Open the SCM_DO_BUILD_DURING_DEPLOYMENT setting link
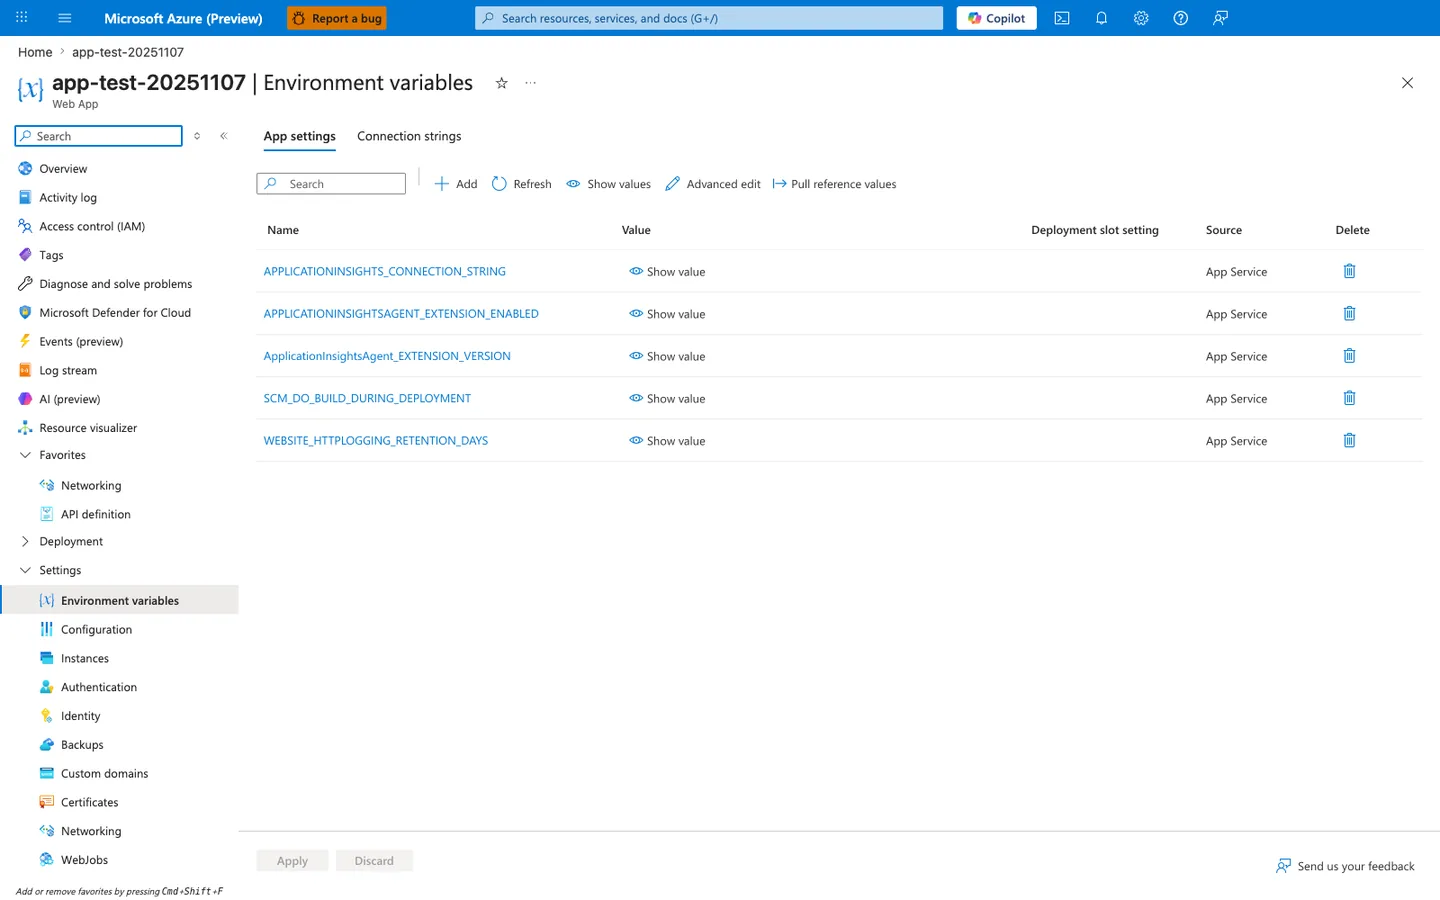Screen dimensions: 1440x900 coord(367,398)
